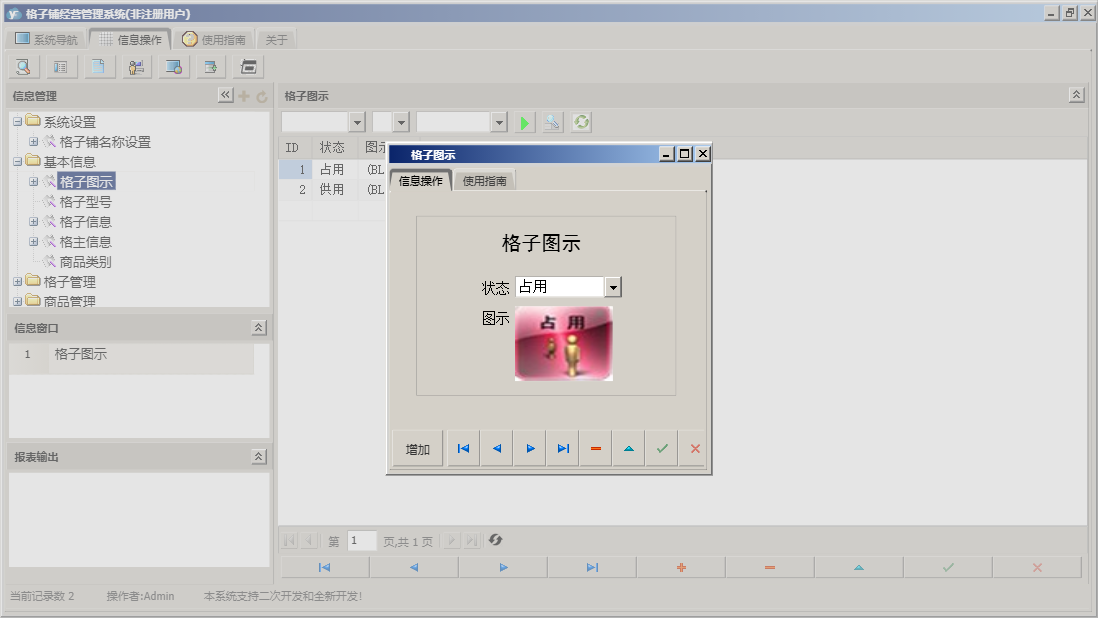Viewport: 1098px width, 618px height.
Task: Click the page number input field at bottom
Action: [361, 540]
